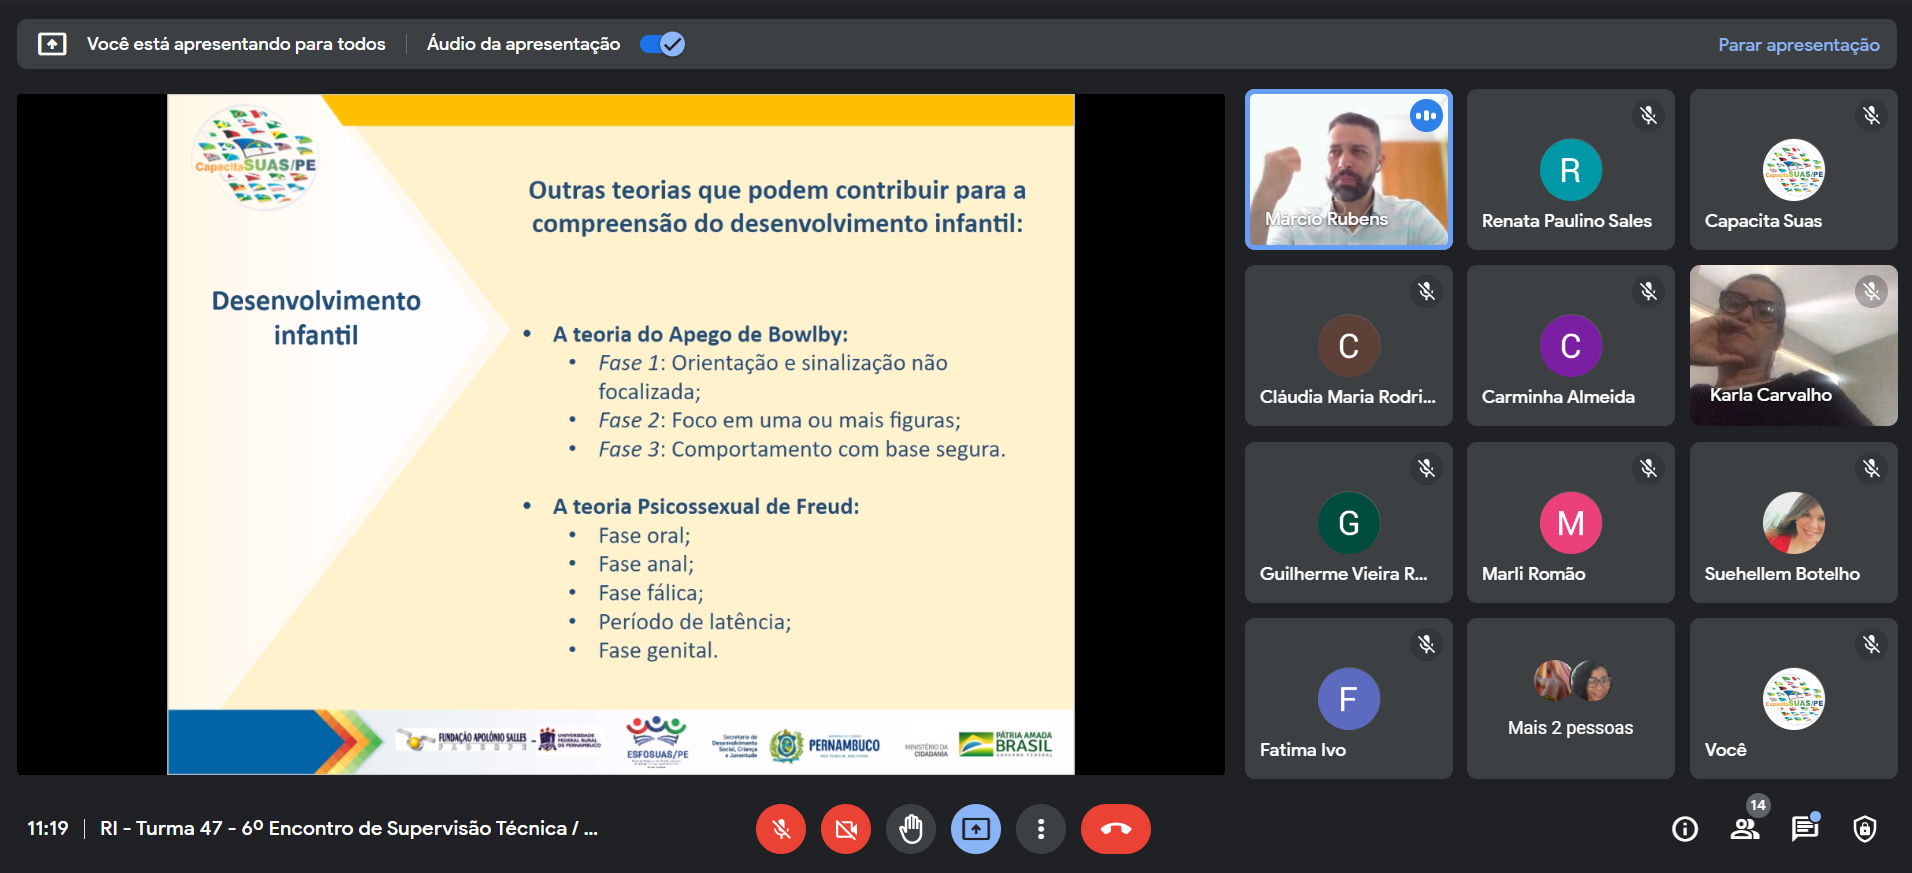Open more options three-dot menu

1041,829
